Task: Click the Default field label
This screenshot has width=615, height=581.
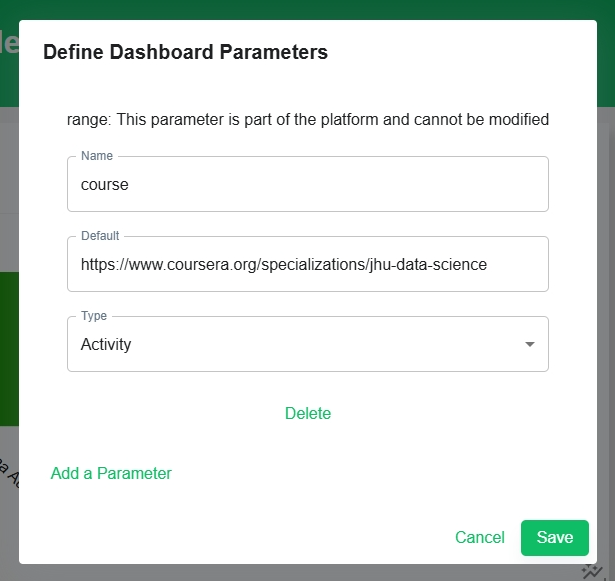Action: [x=100, y=236]
